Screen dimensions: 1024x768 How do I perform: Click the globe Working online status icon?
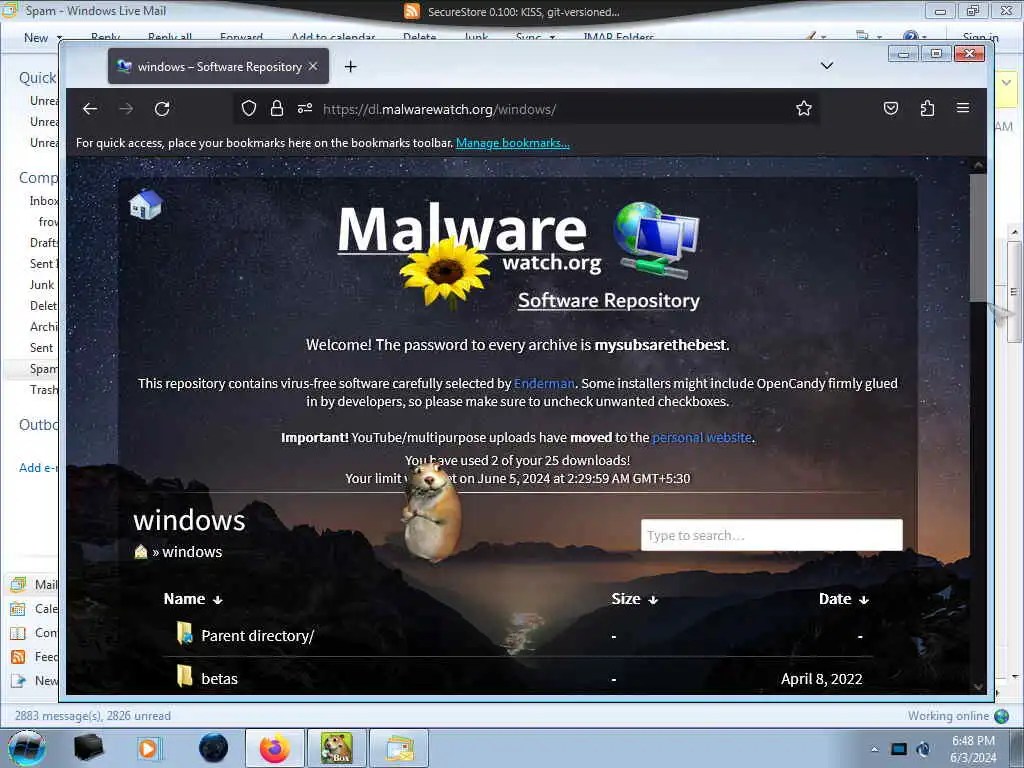point(1001,716)
